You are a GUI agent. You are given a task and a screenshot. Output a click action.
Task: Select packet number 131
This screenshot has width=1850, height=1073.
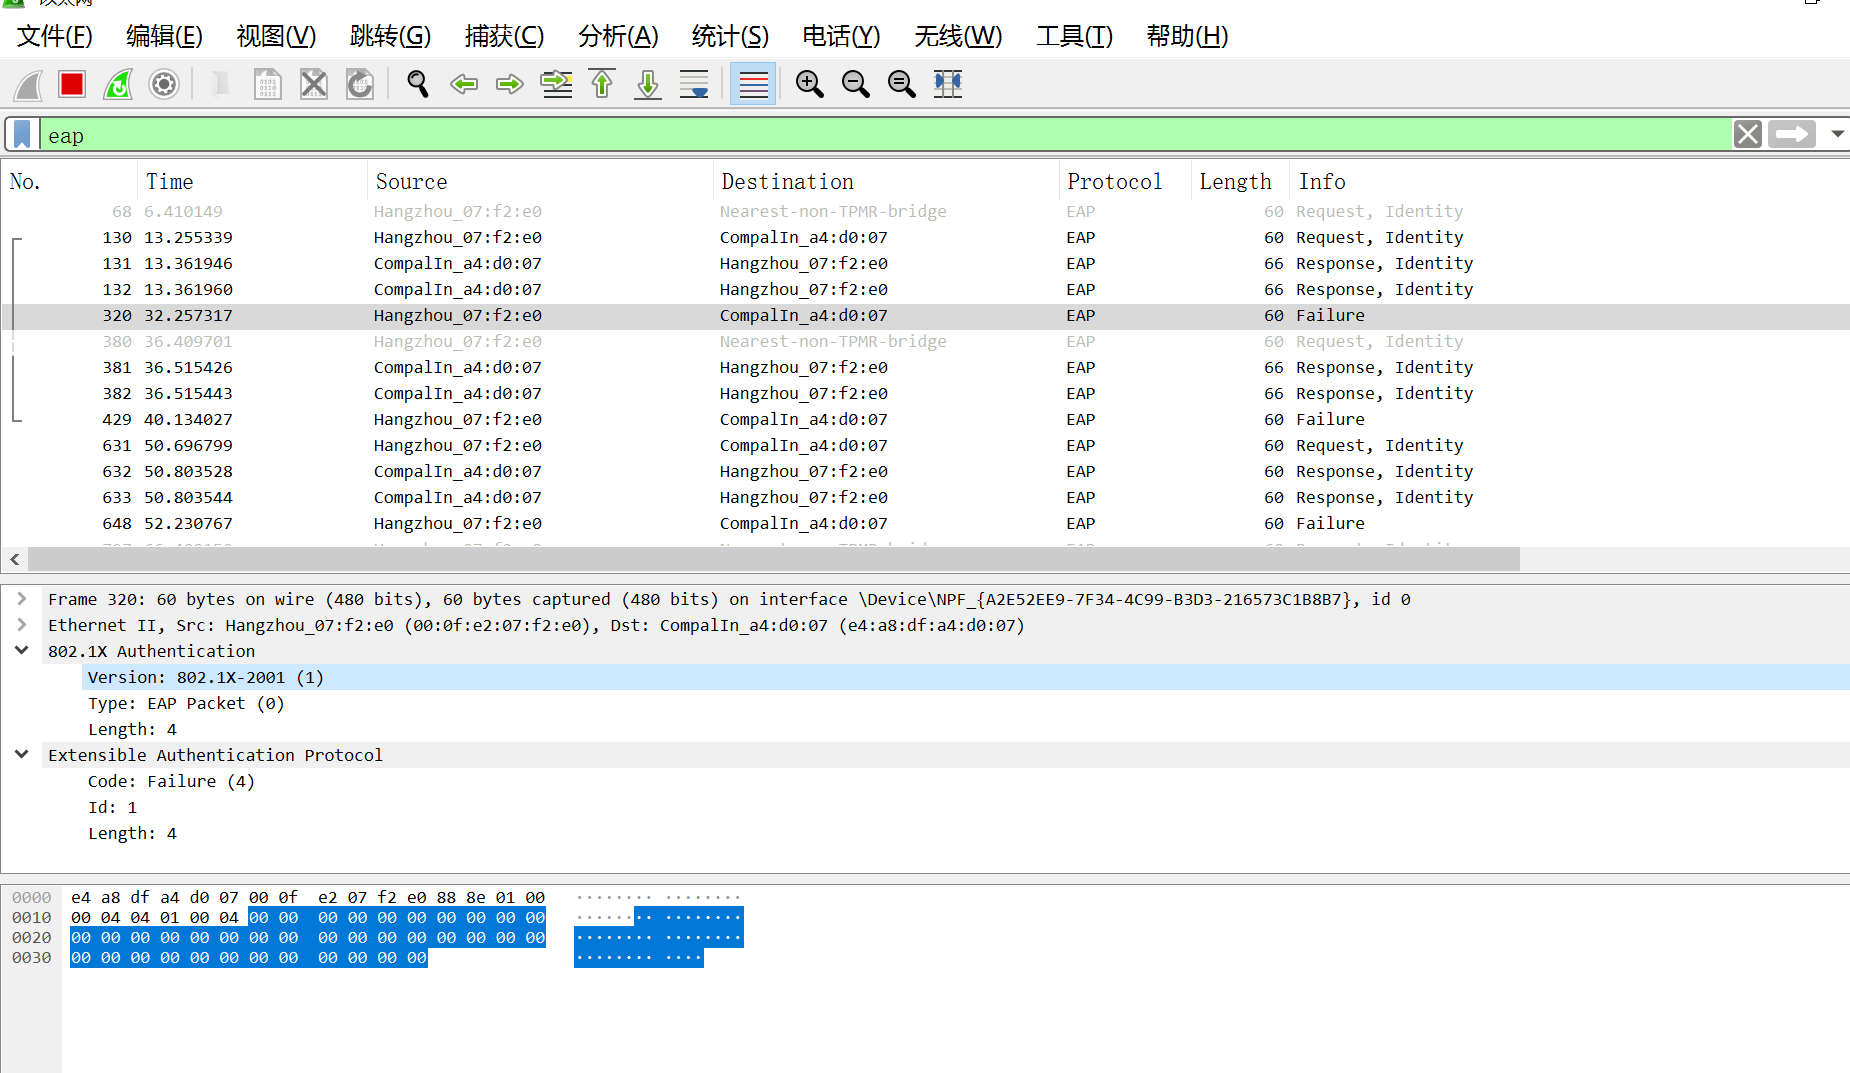(x=925, y=263)
